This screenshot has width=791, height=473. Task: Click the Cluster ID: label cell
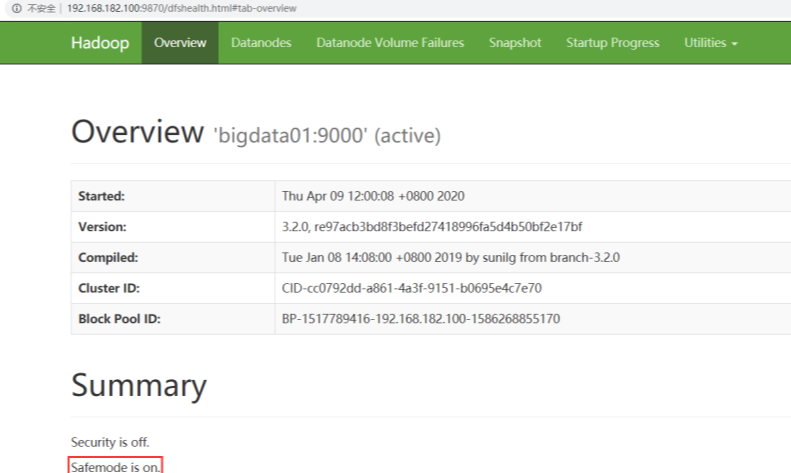tap(173, 288)
